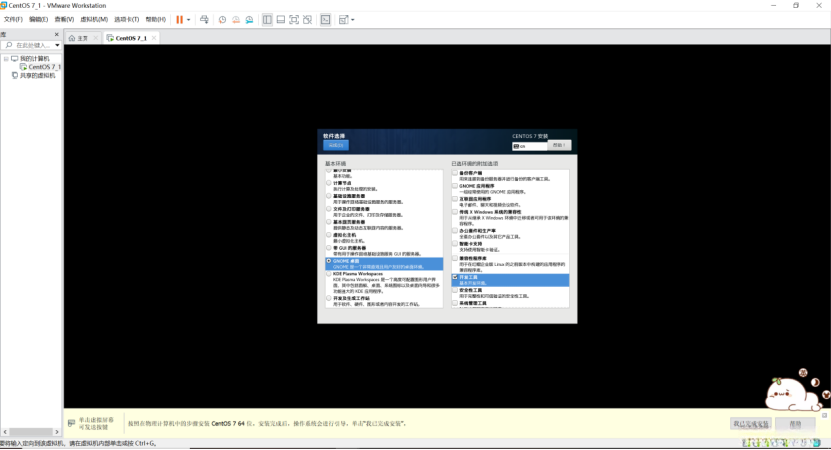Click the cn keyboard layout field
This screenshot has height=450, width=831.
pyautogui.click(x=529, y=146)
